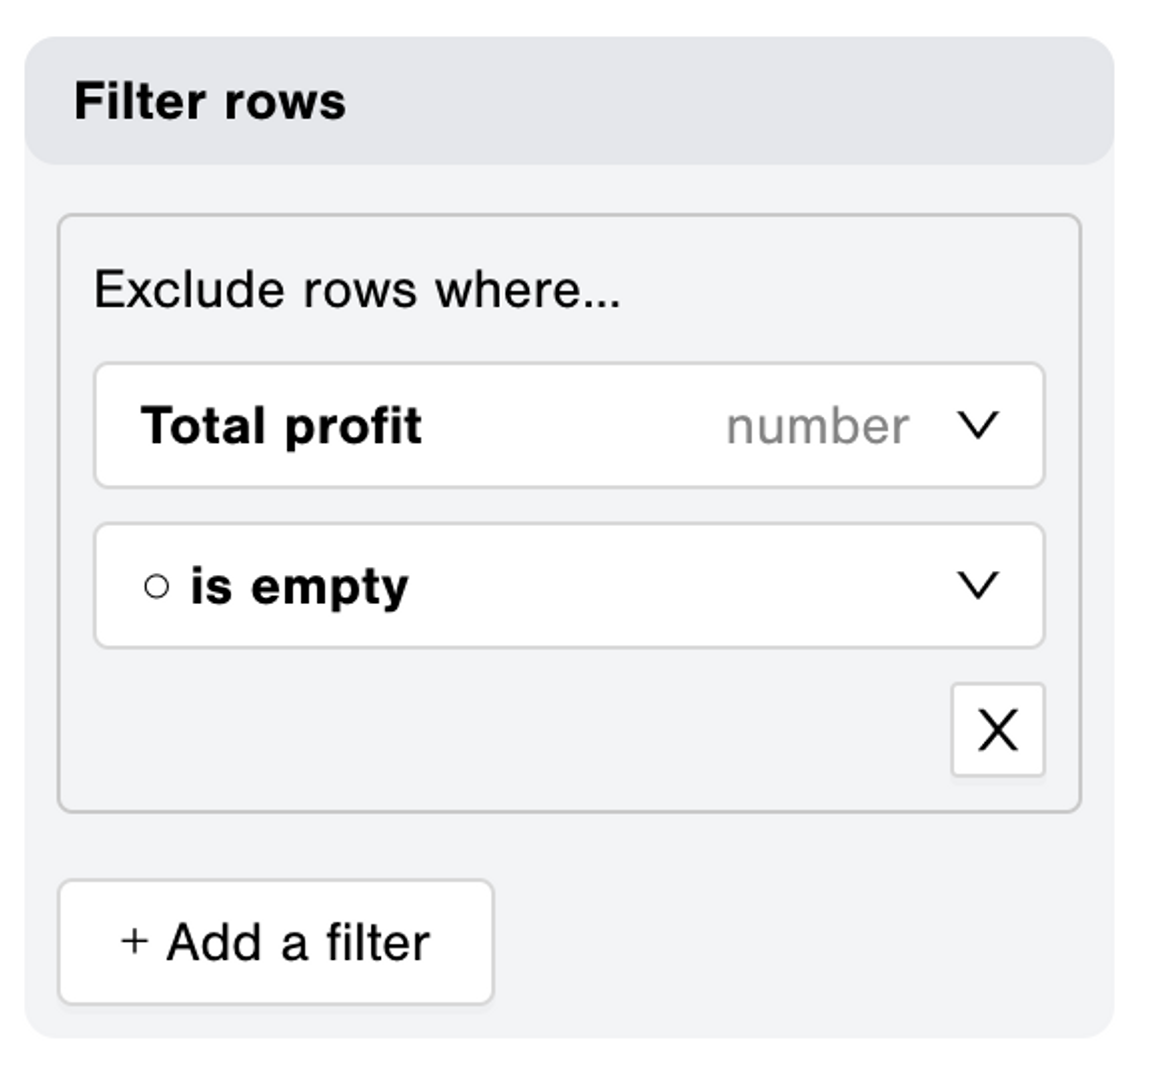Remove the filter with the X button

tap(996, 731)
